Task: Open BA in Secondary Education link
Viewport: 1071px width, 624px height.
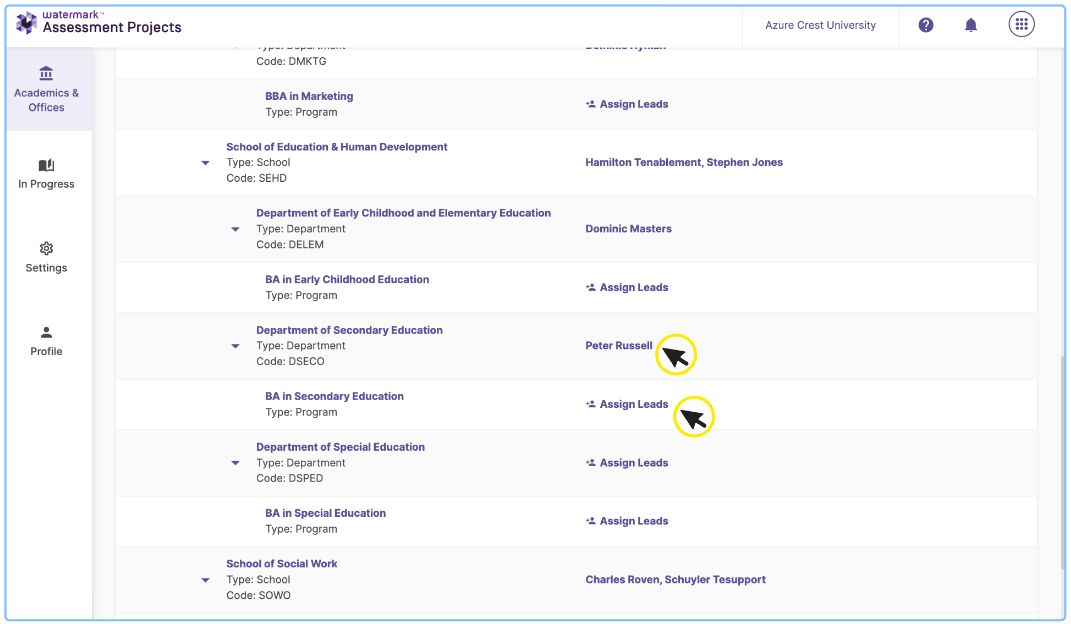Action: coord(334,396)
